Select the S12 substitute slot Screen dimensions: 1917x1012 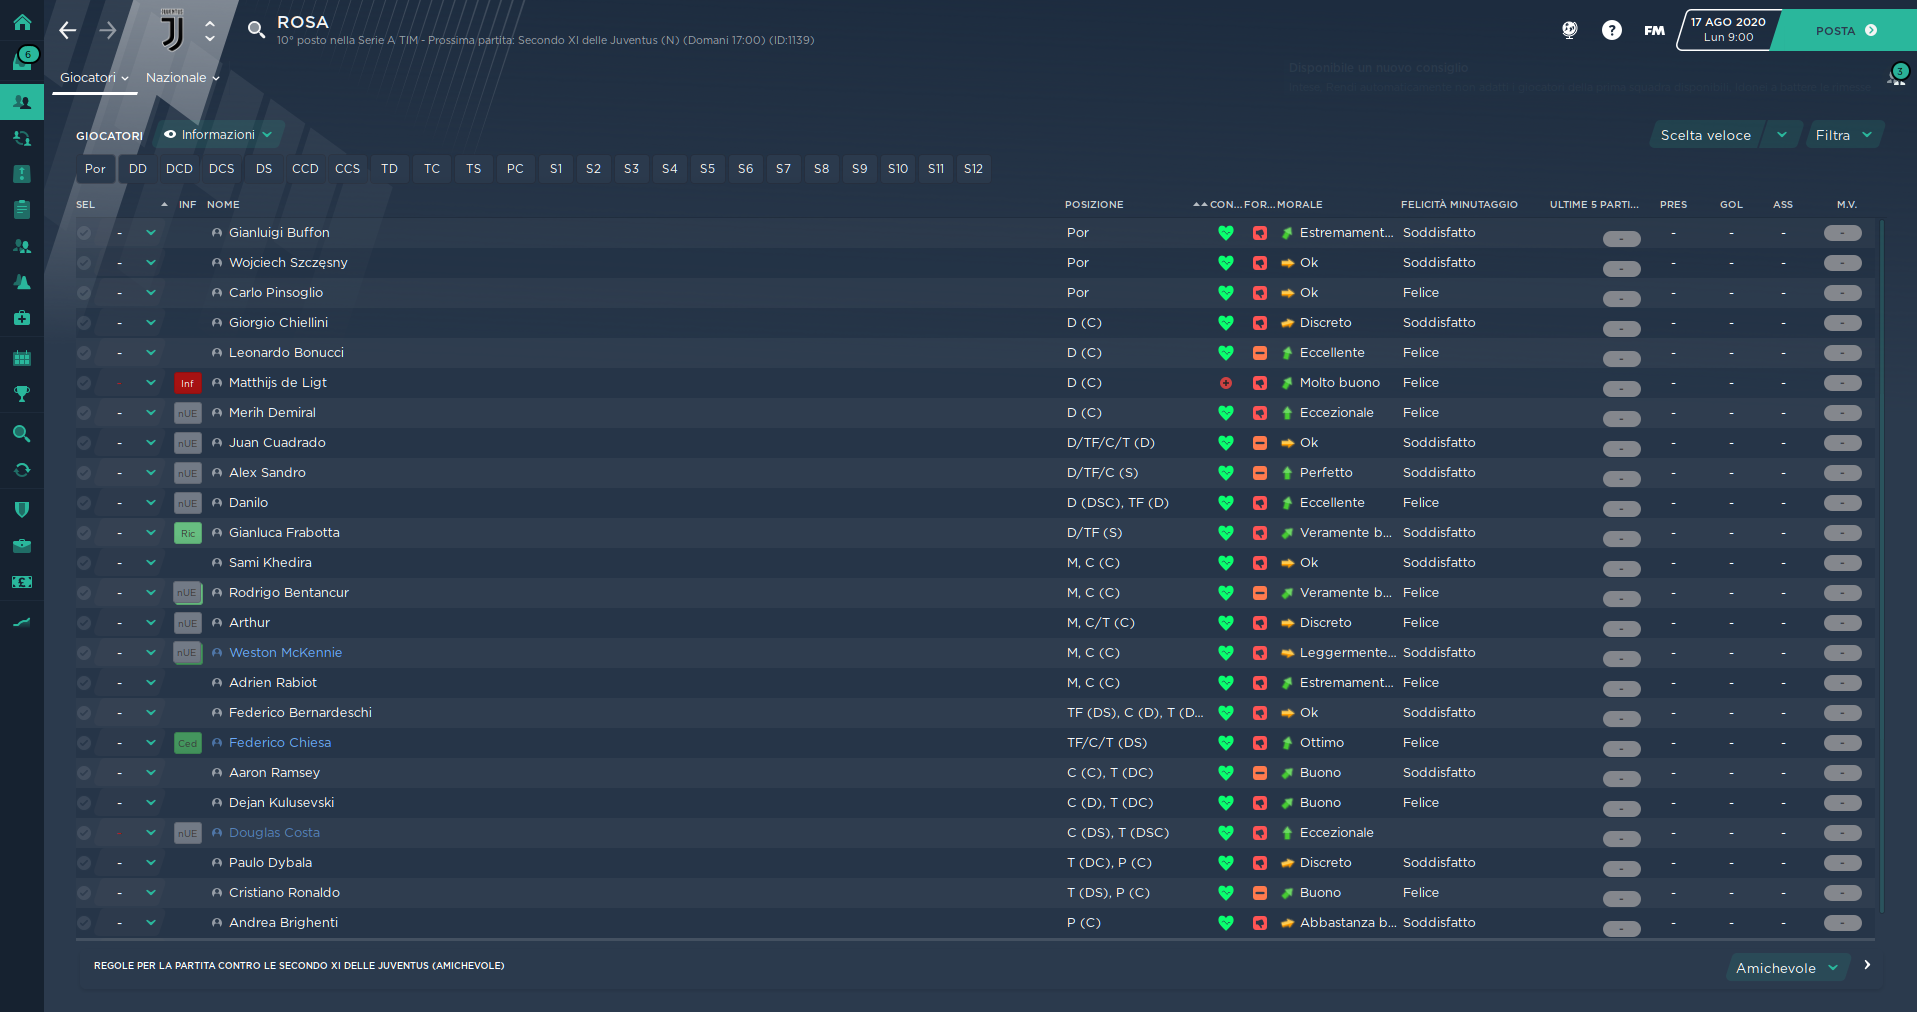[x=973, y=169]
